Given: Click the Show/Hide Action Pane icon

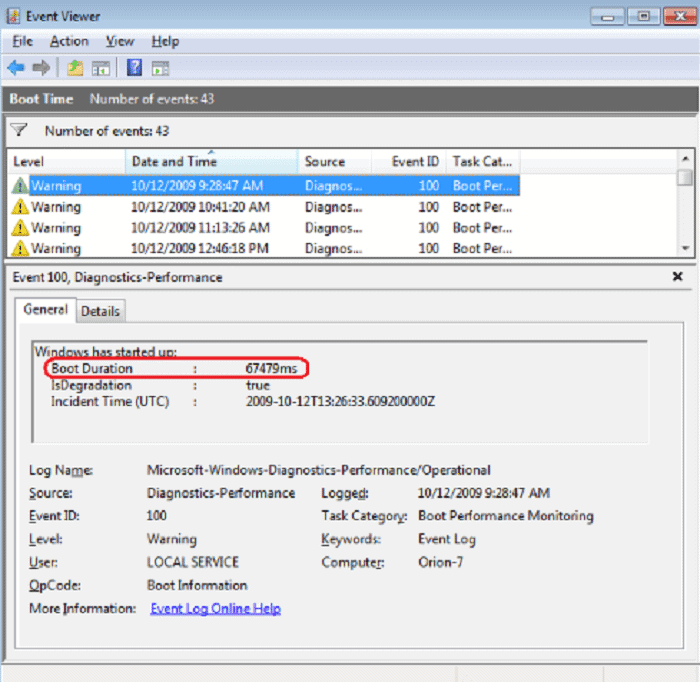Looking at the screenshot, I should tap(160, 68).
